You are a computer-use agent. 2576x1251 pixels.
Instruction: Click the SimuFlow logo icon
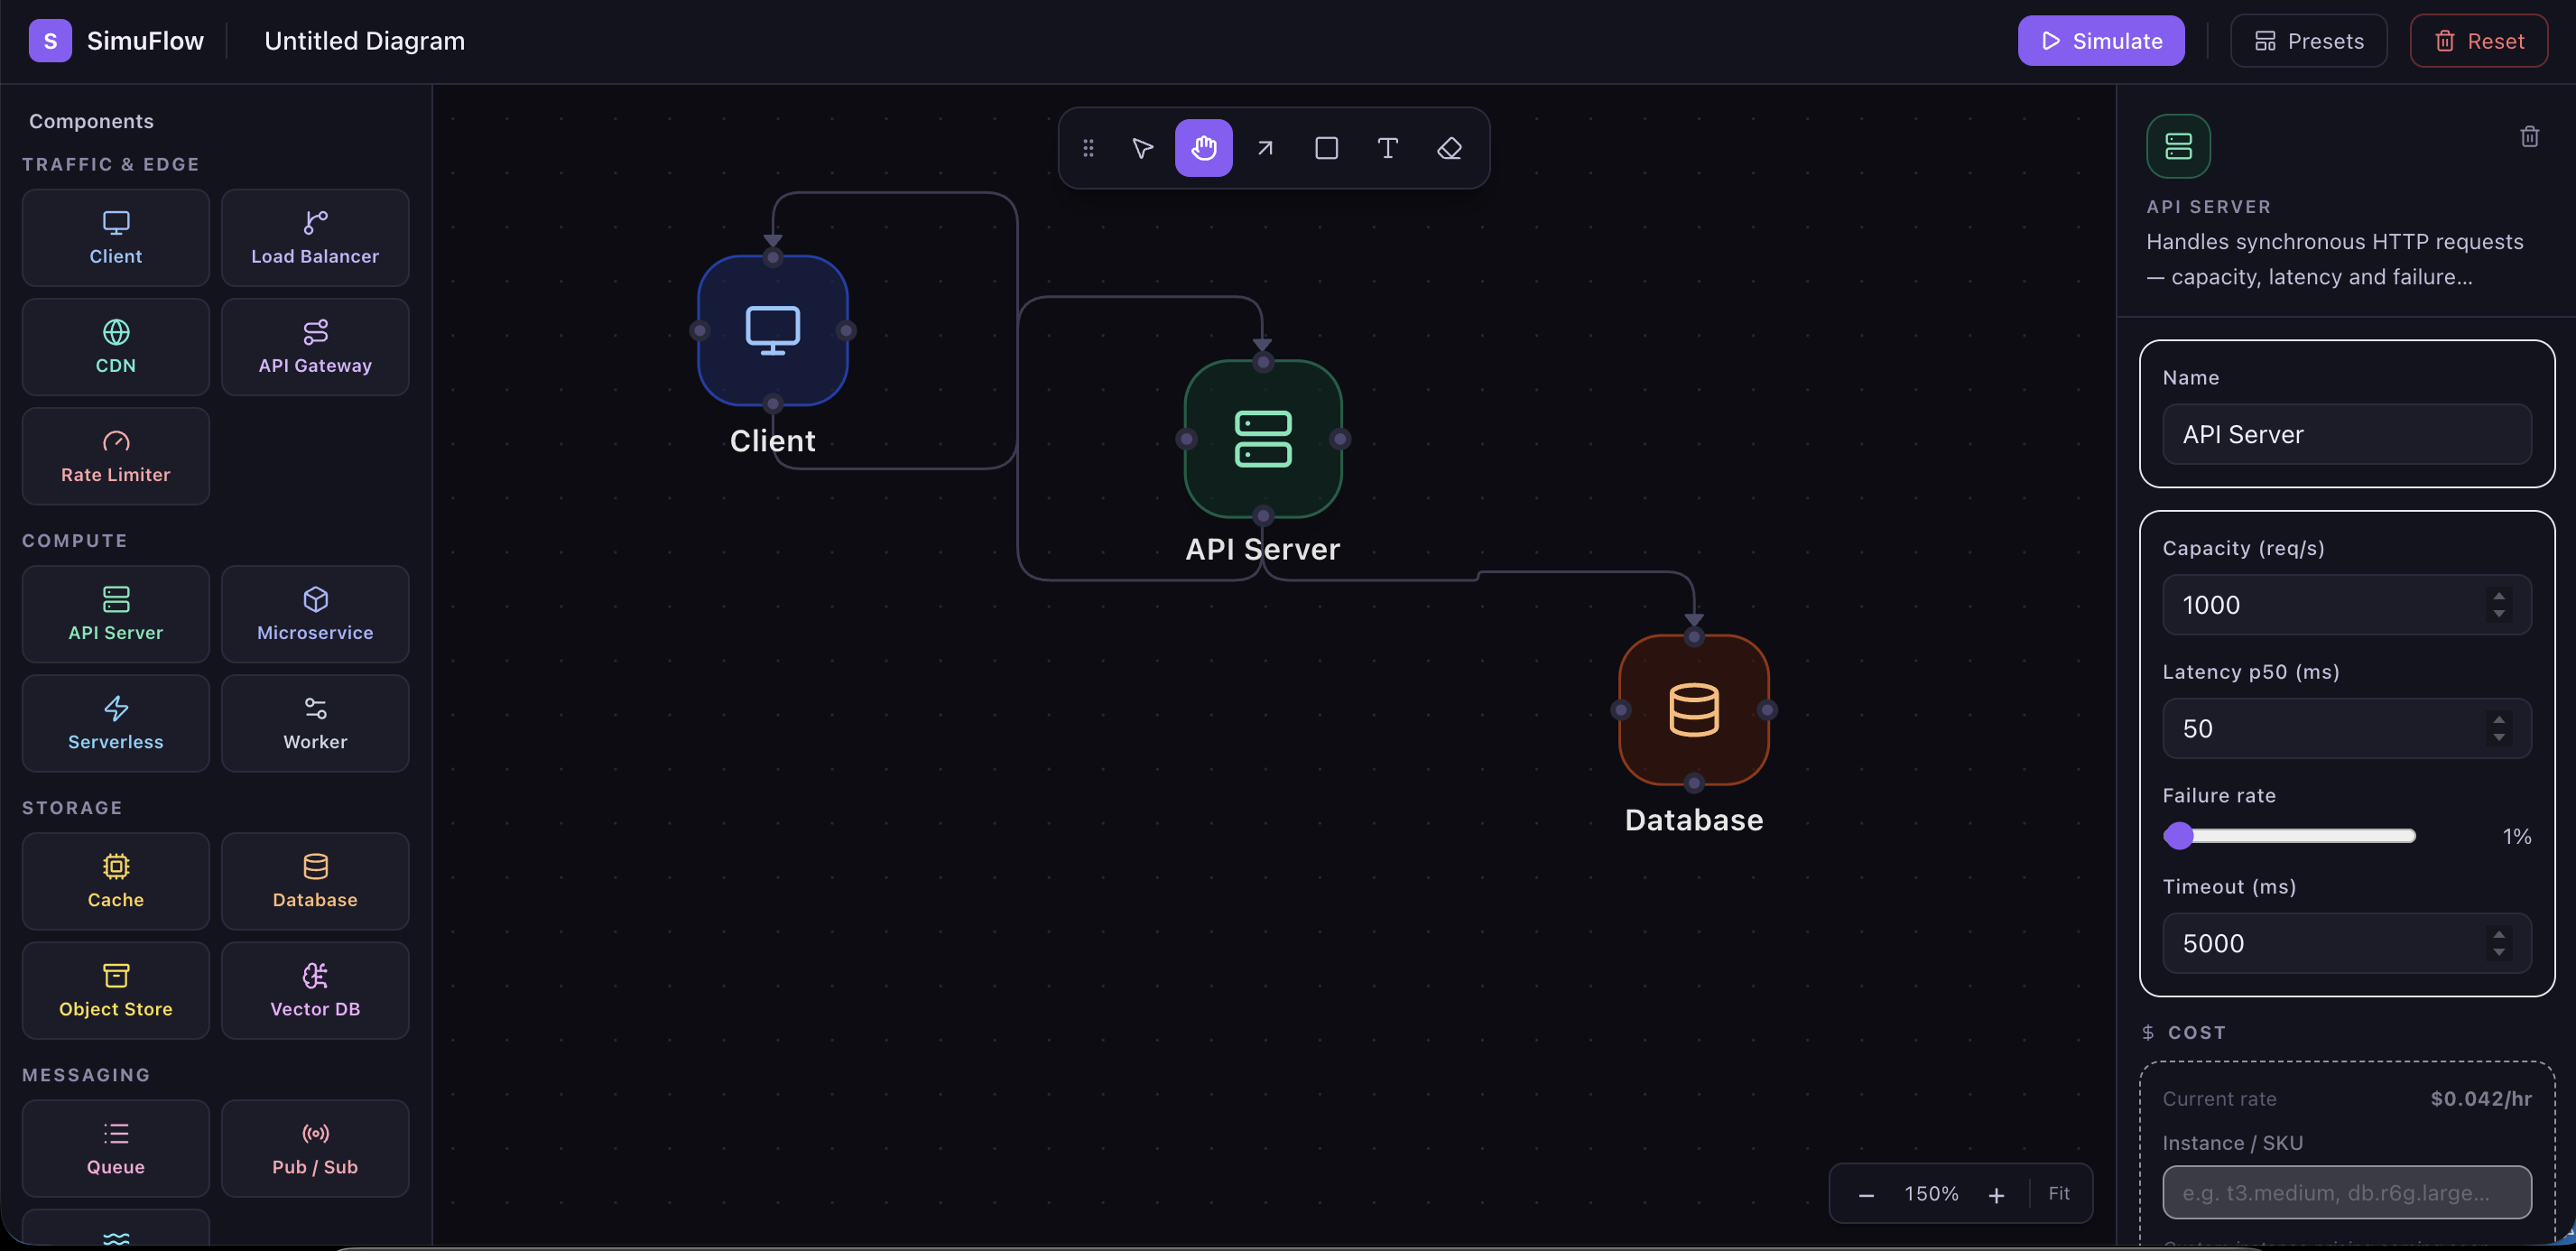pos(50,41)
